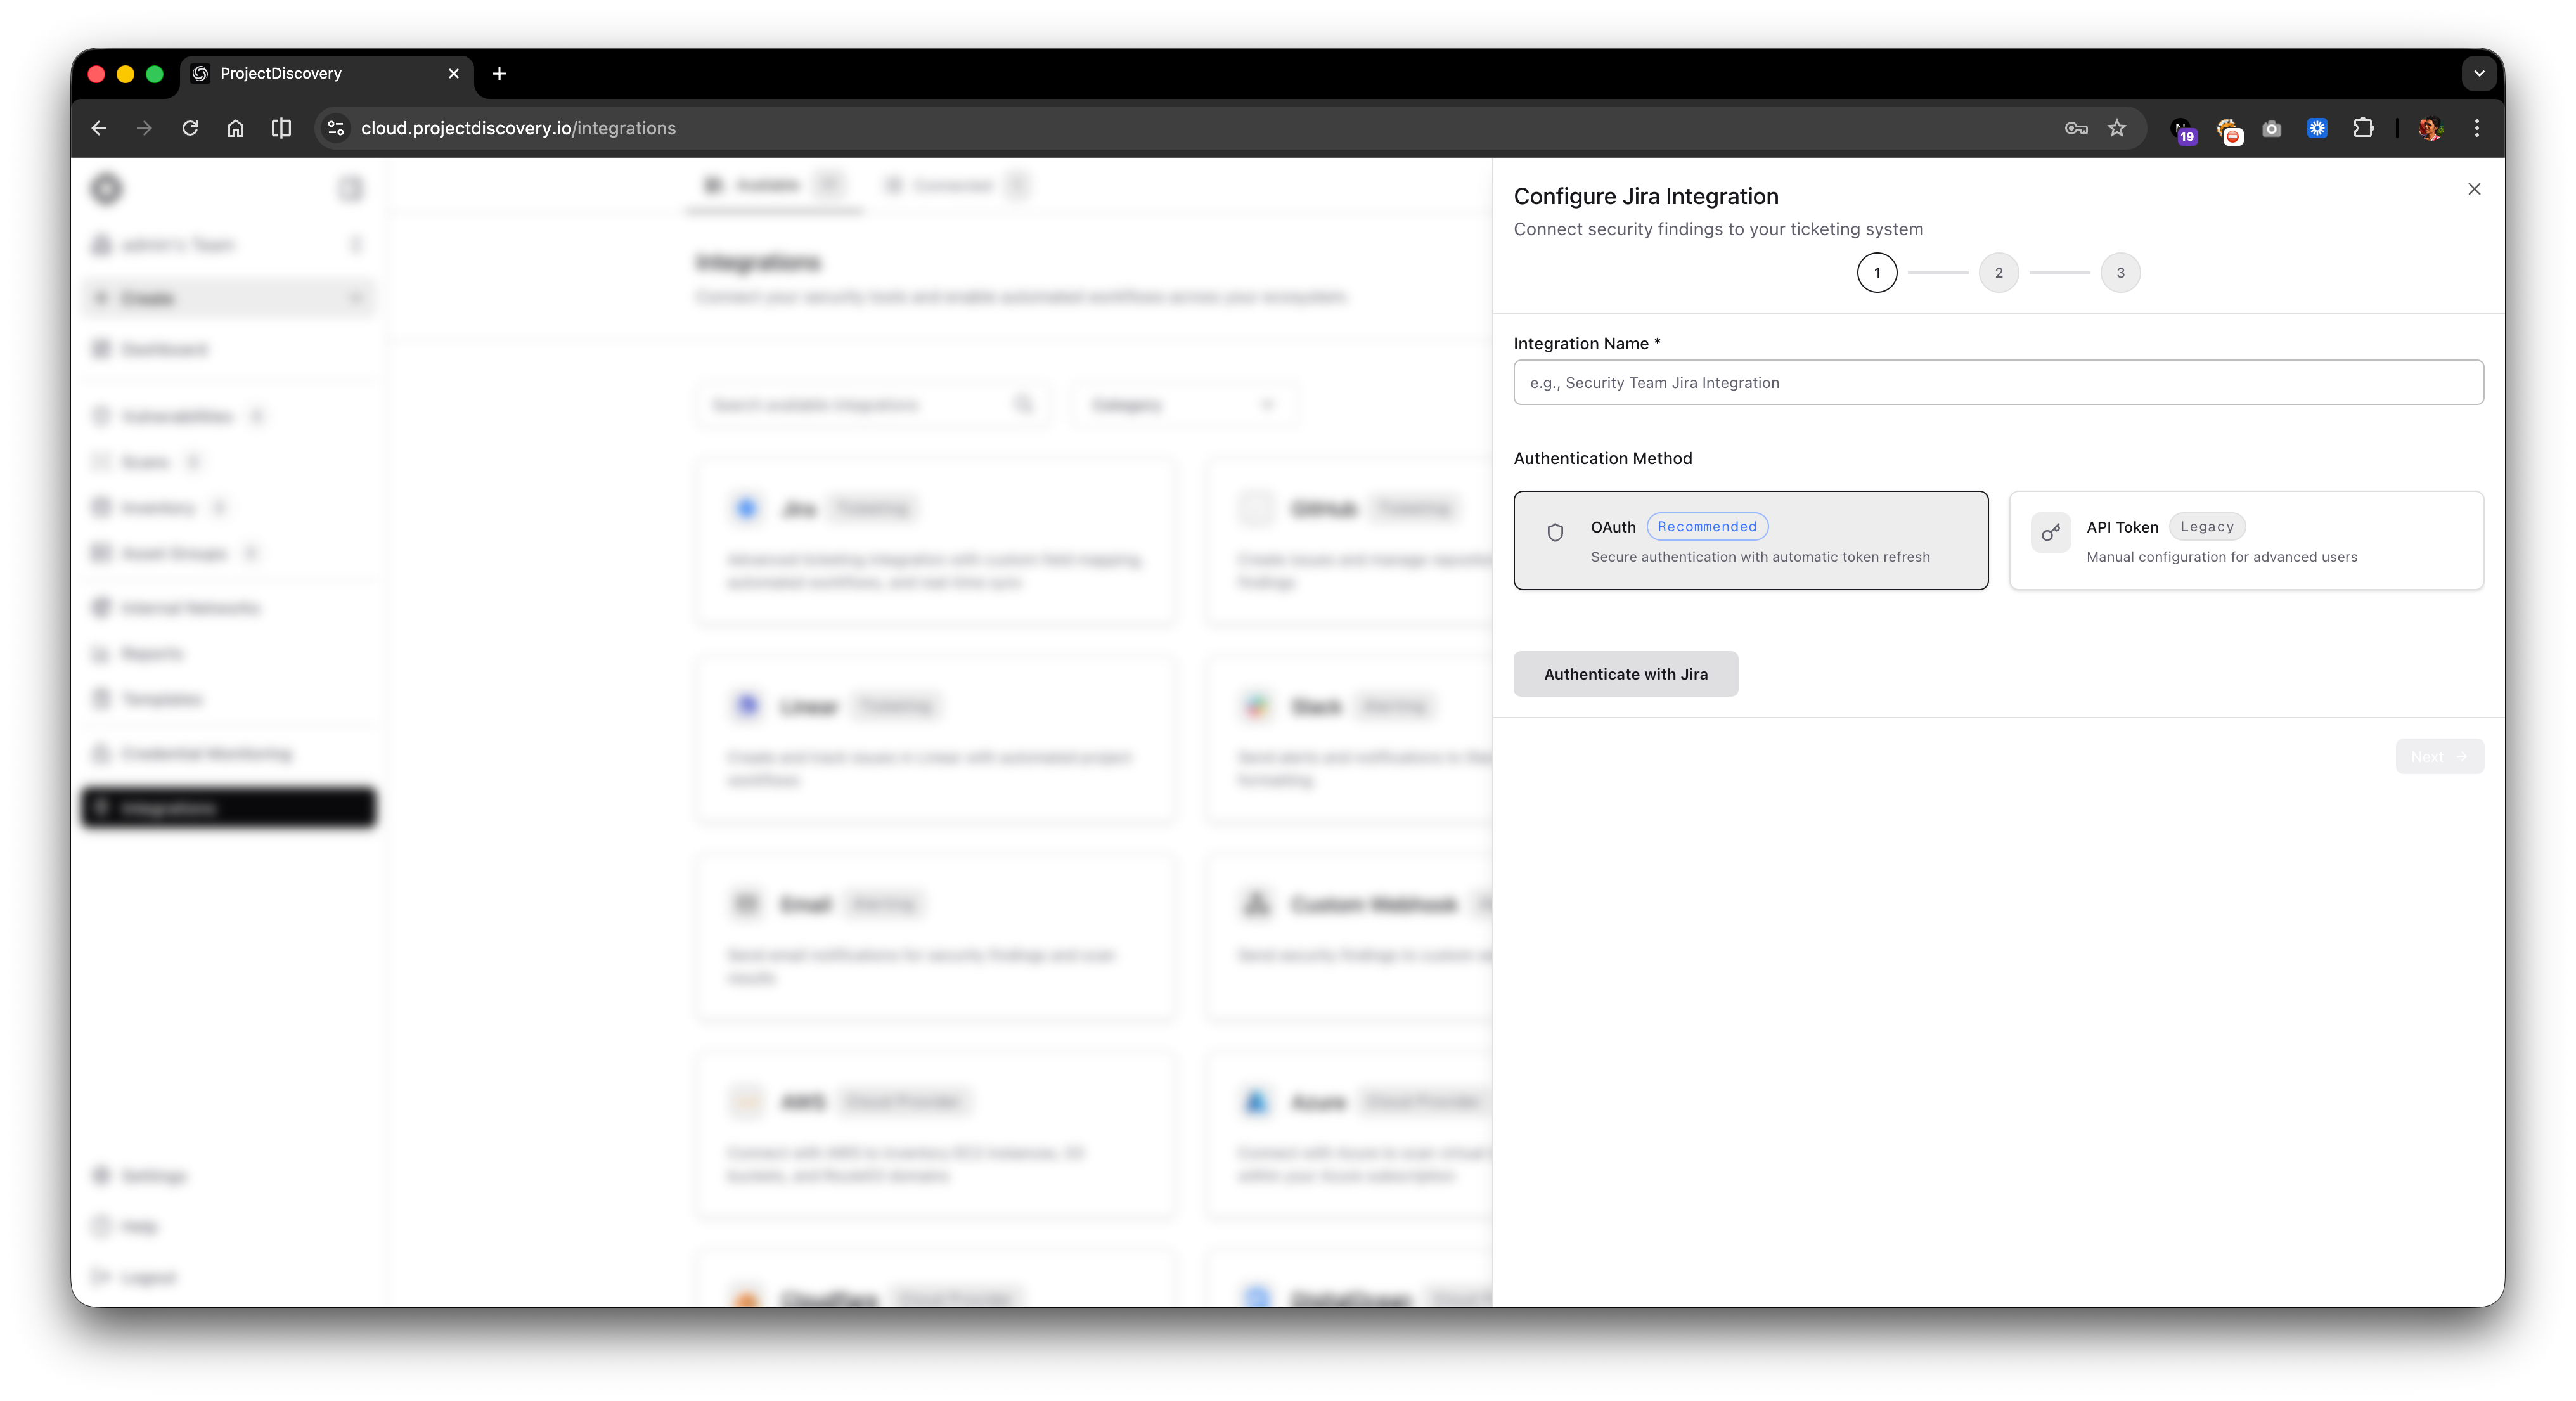Screen dimensions: 2576x1401
Task: Click the site information icon in address bar
Action: click(336, 128)
